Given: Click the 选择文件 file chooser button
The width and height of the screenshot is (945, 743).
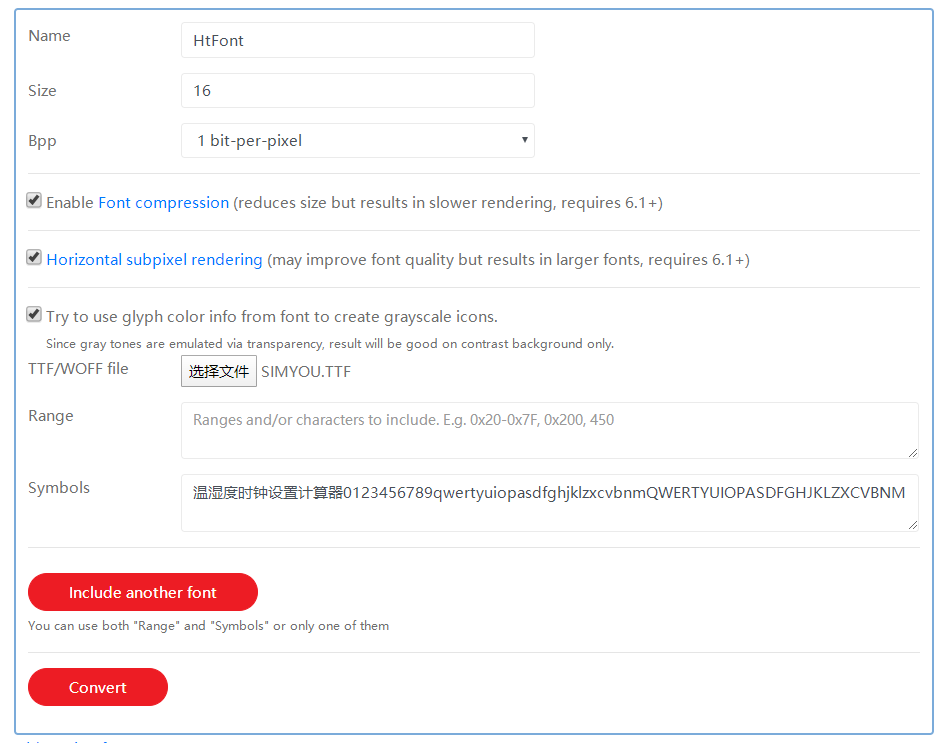Looking at the screenshot, I should [x=219, y=371].
